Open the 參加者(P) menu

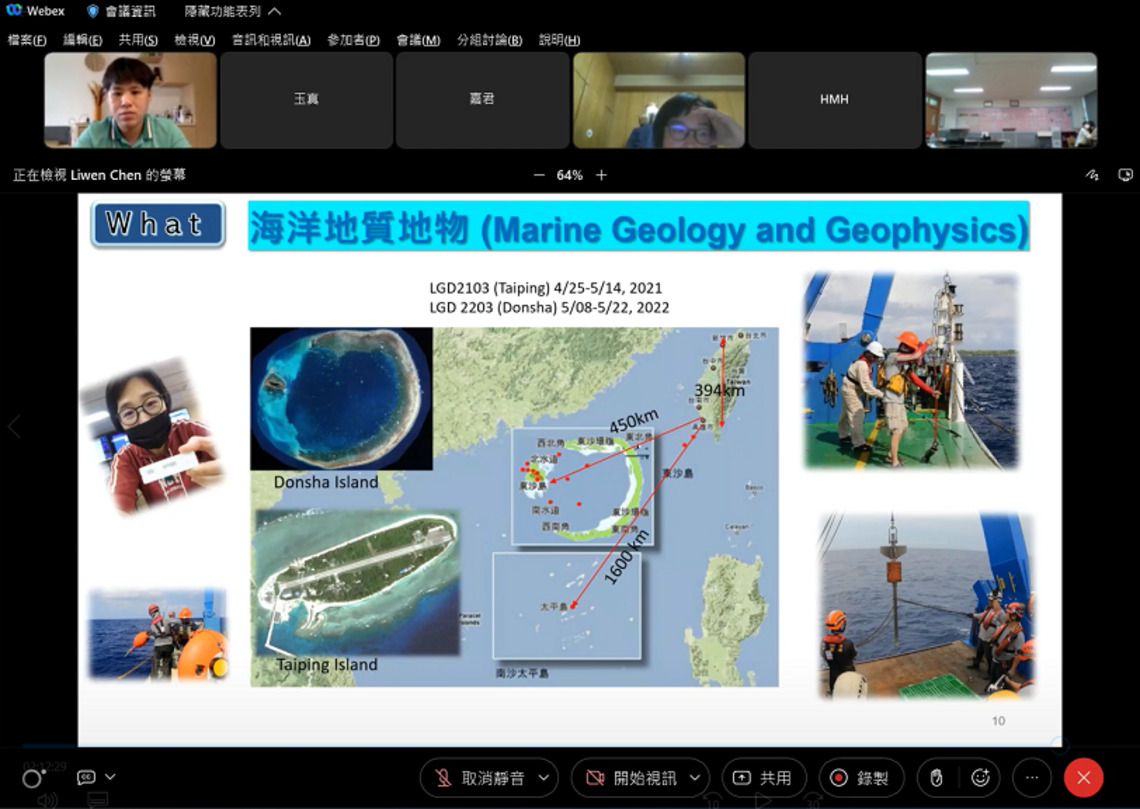(x=353, y=40)
